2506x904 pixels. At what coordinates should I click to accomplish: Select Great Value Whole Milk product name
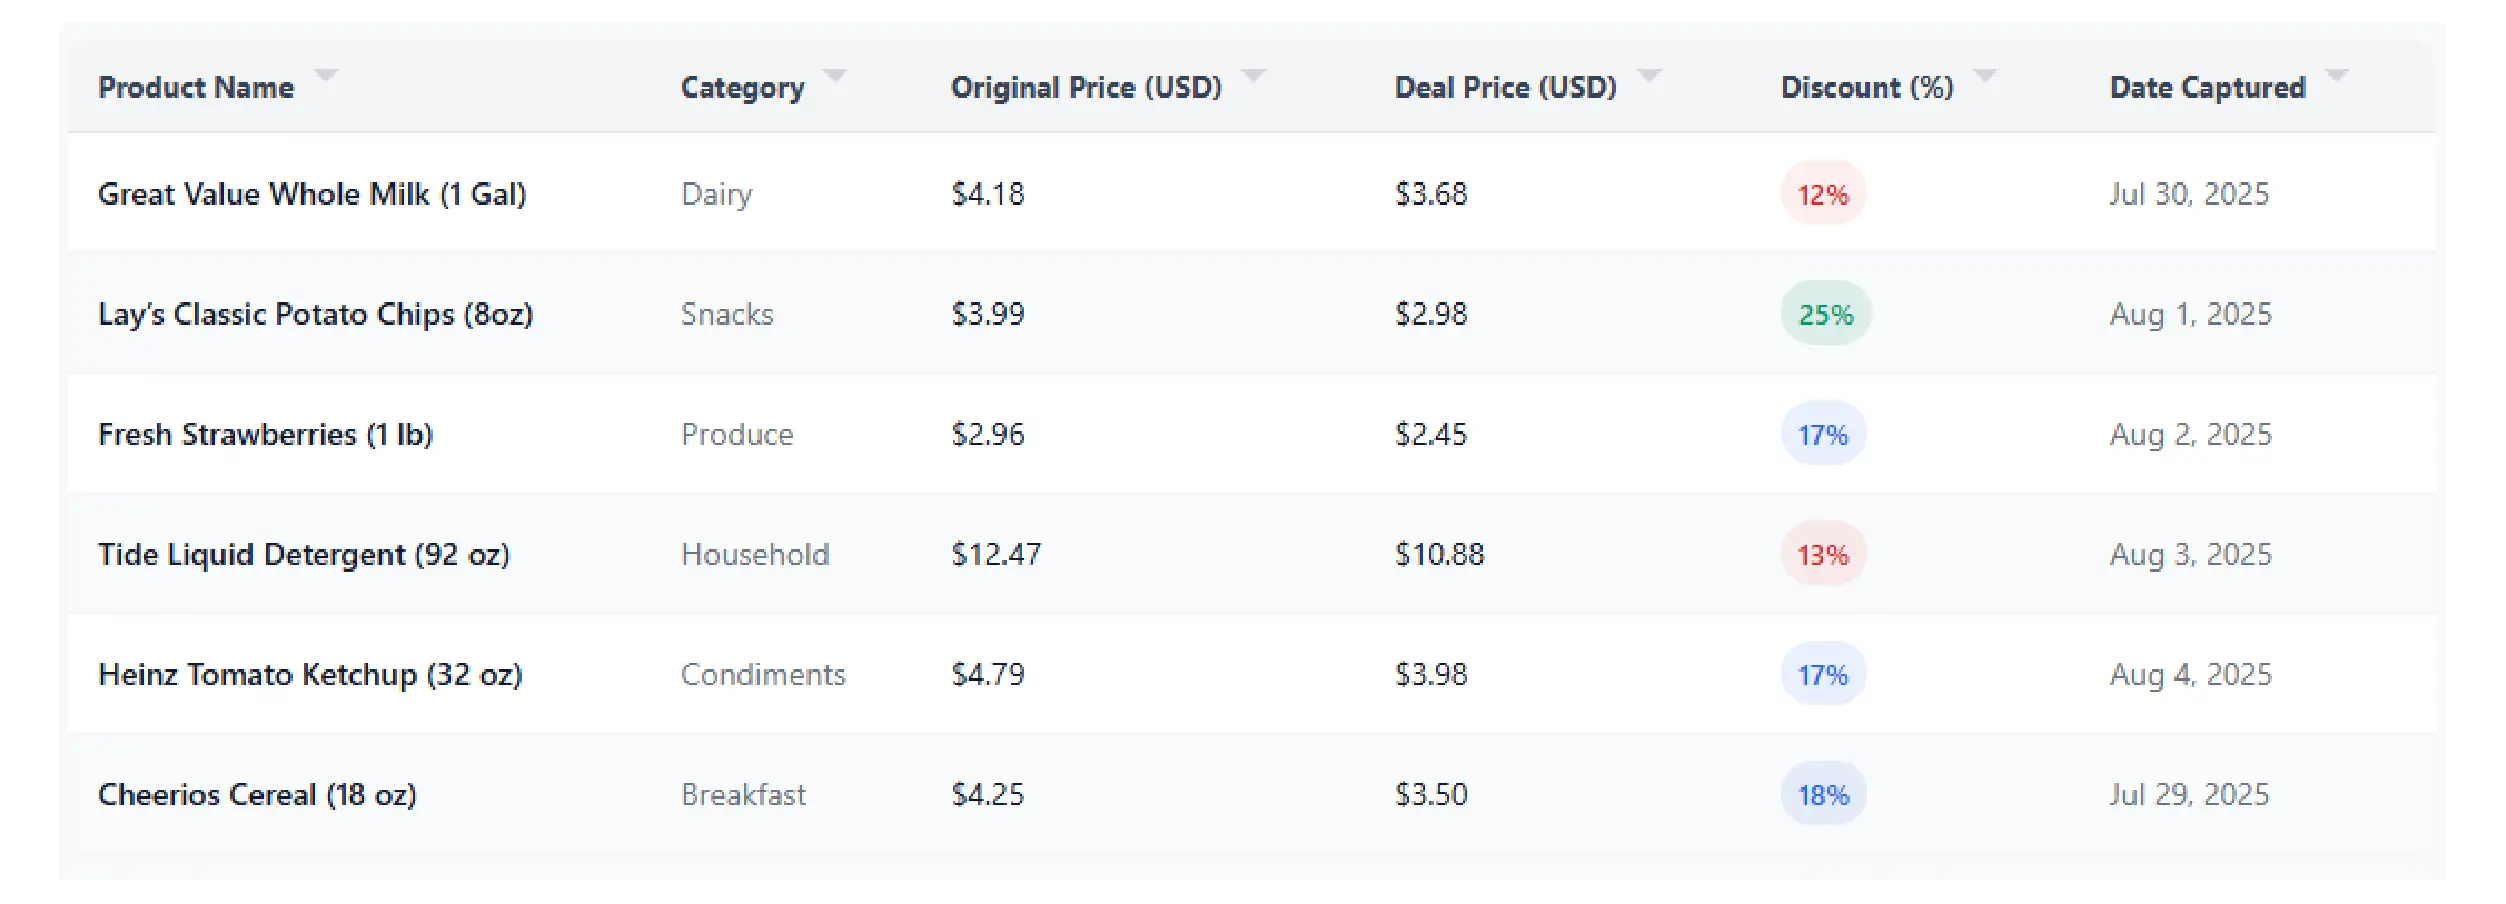pos(312,194)
